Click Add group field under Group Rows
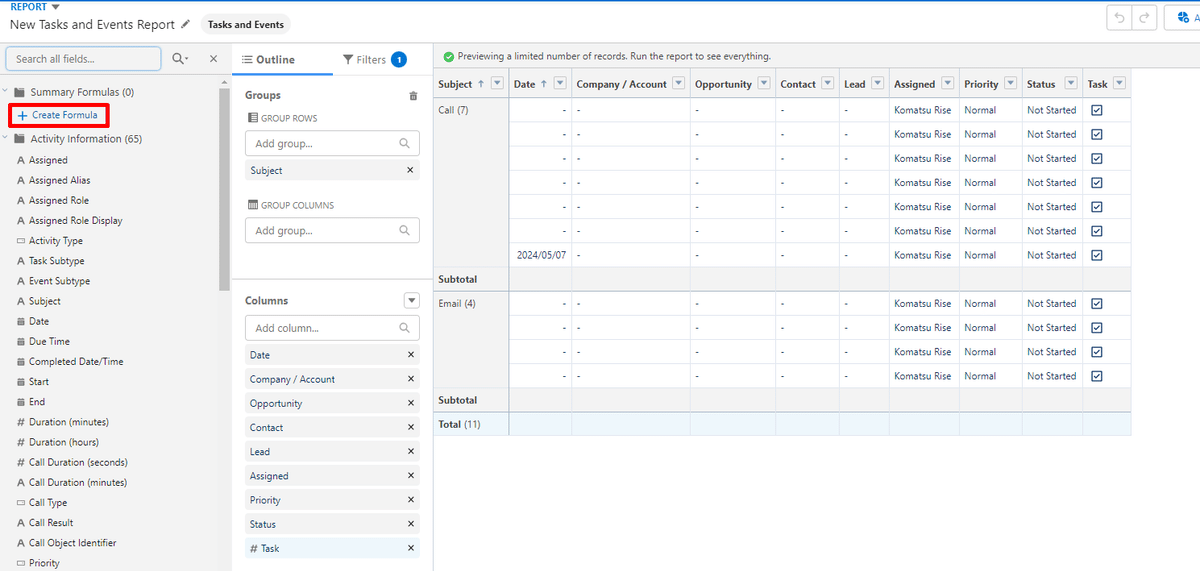The width and height of the screenshot is (1200, 571). tap(332, 144)
